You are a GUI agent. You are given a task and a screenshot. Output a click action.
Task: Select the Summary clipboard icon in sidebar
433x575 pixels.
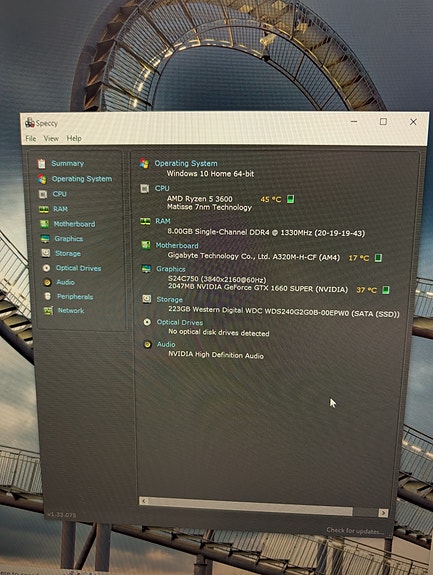[x=42, y=164]
